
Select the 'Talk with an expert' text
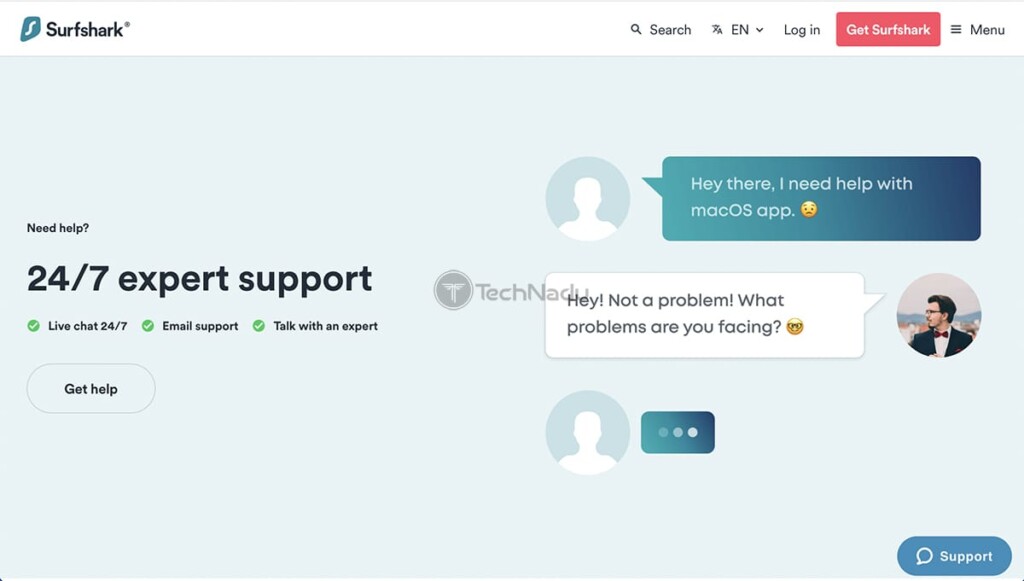pos(325,326)
